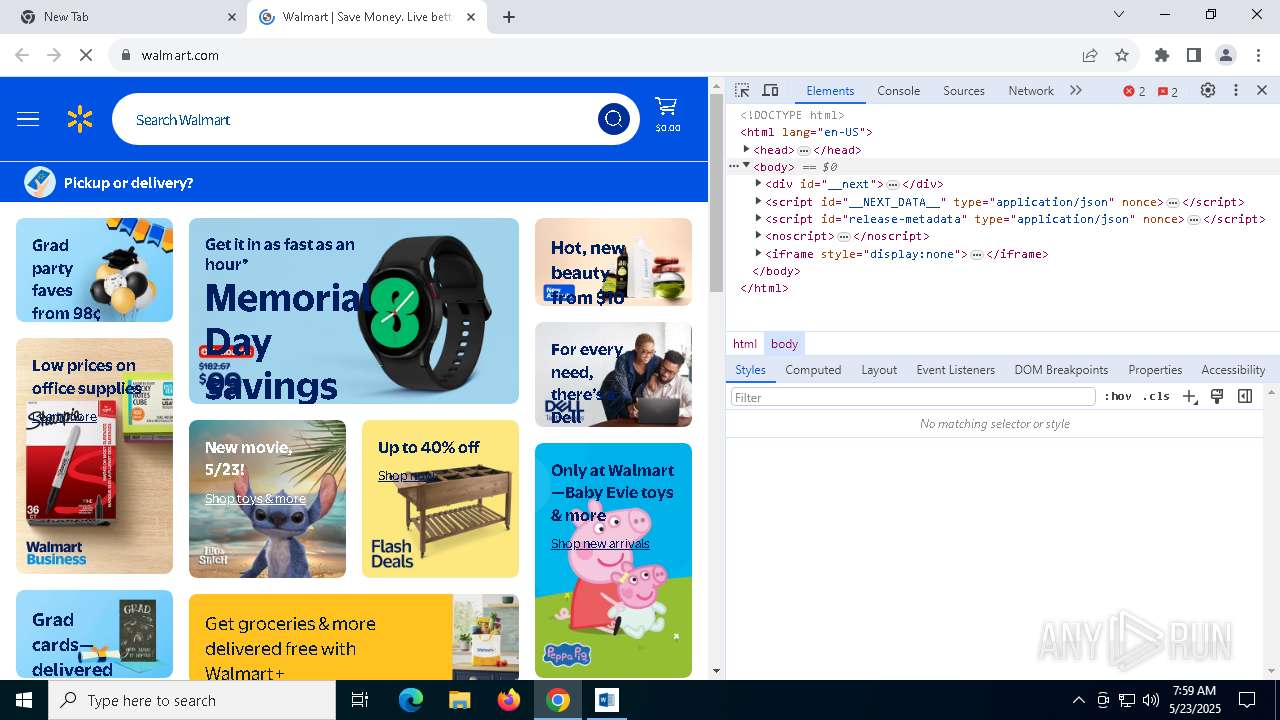Click the red error count badge
The image size is (1280, 720).
[1135, 91]
